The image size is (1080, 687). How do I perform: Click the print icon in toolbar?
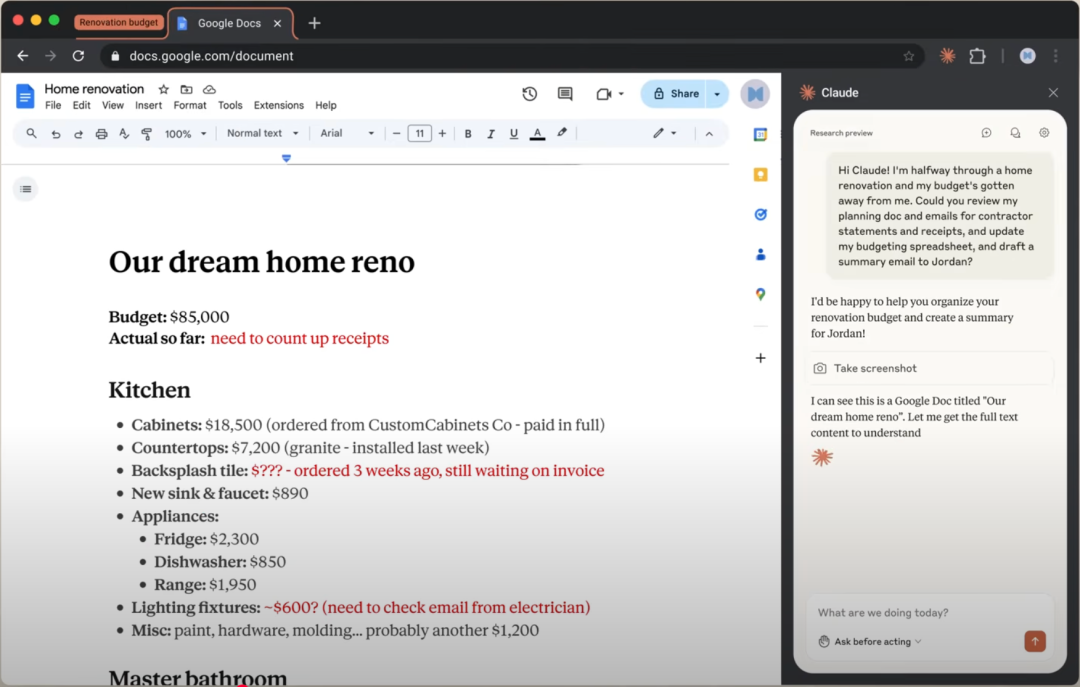[x=101, y=134]
